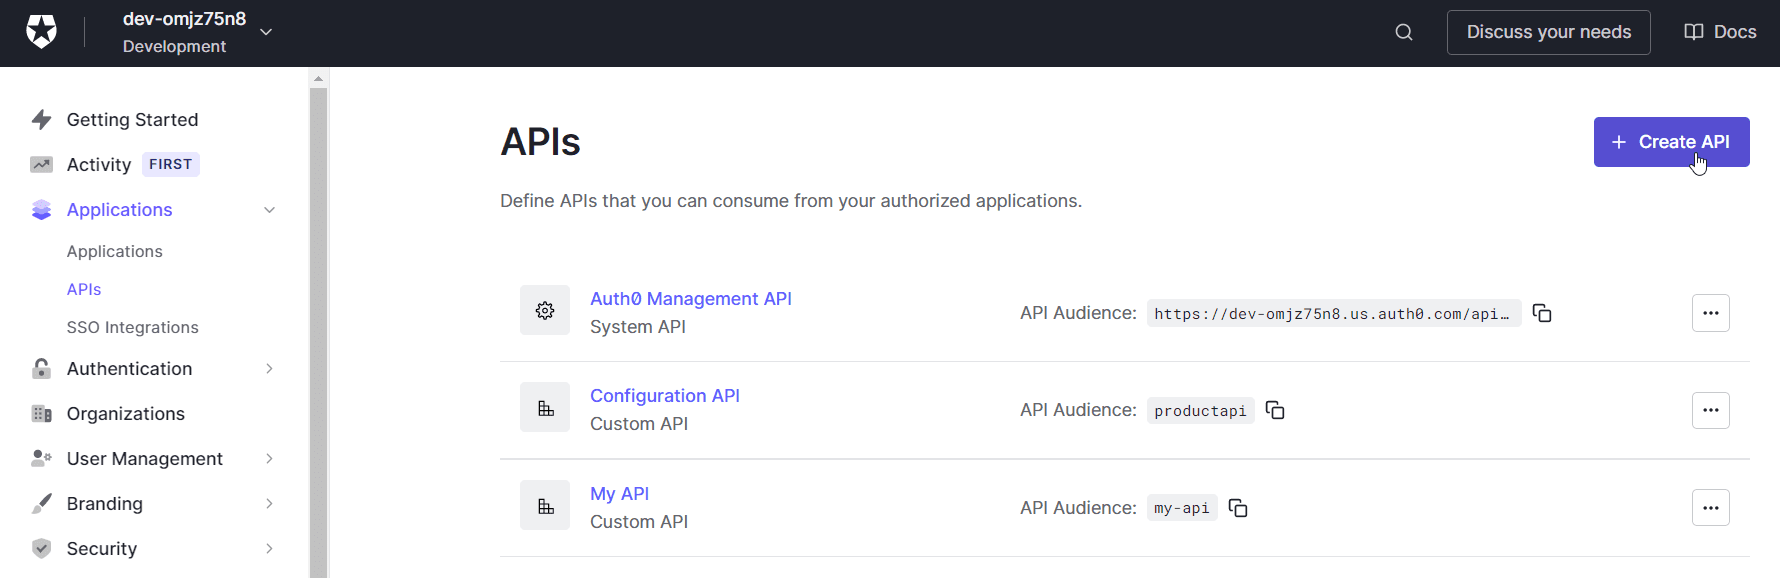Expand the User Management menu chevron
The height and width of the screenshot is (578, 1780).
[269, 459]
